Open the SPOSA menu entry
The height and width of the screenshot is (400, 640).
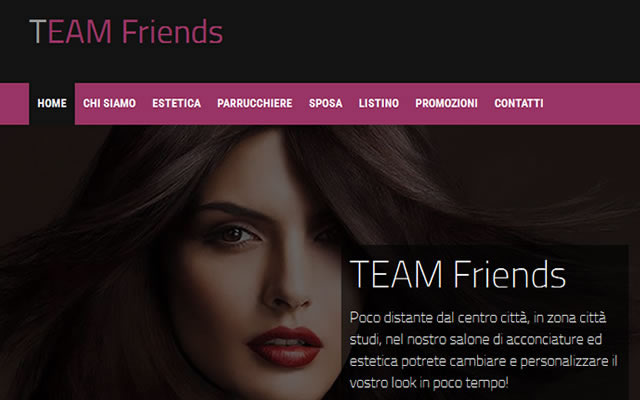(325, 104)
